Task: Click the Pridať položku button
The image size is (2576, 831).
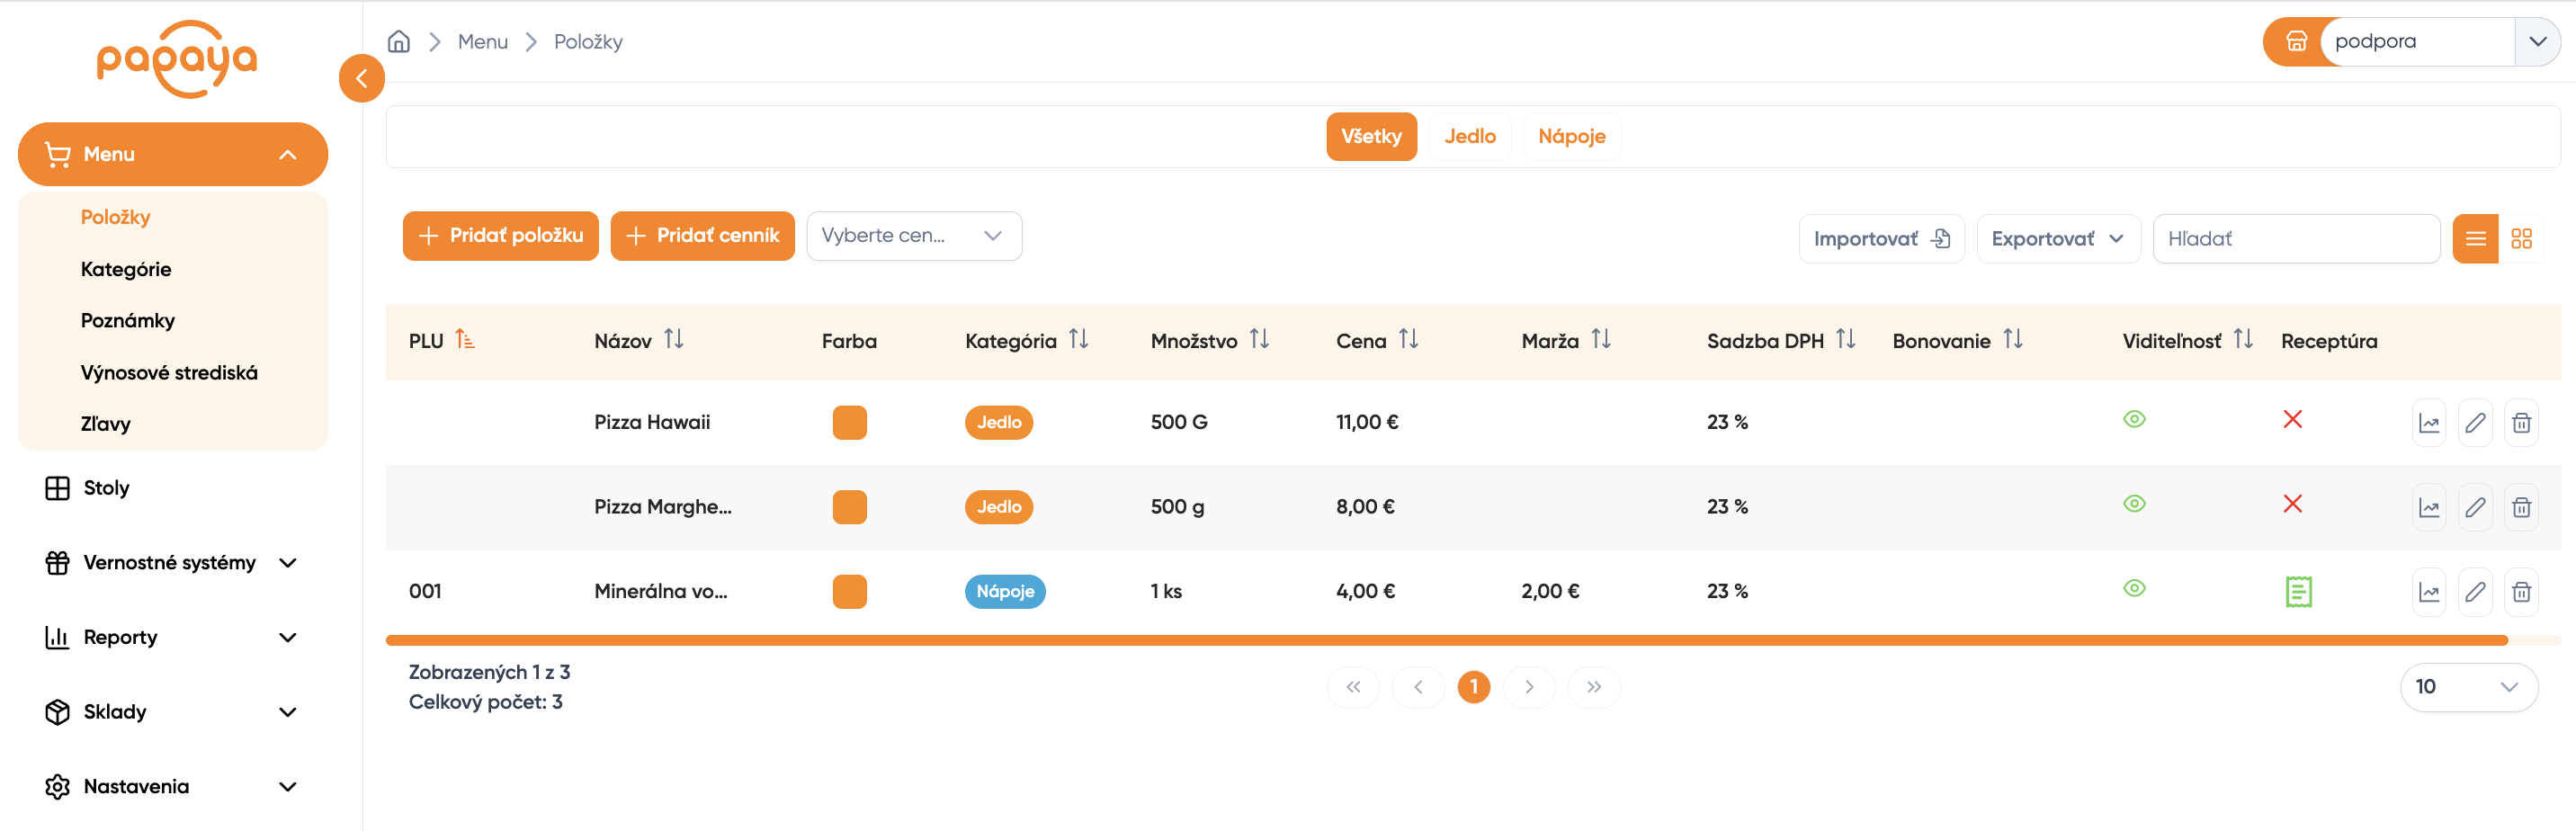Action: click(500, 236)
